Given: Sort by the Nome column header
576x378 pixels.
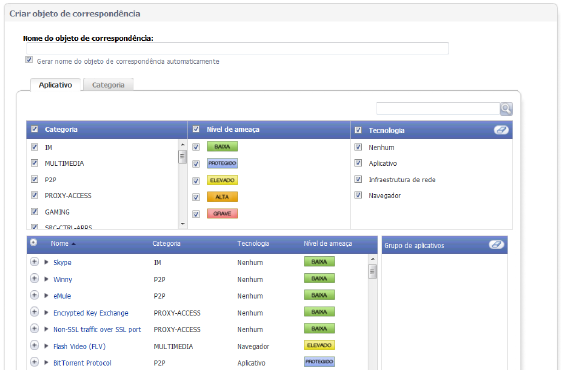Looking at the screenshot, I should (x=60, y=244).
